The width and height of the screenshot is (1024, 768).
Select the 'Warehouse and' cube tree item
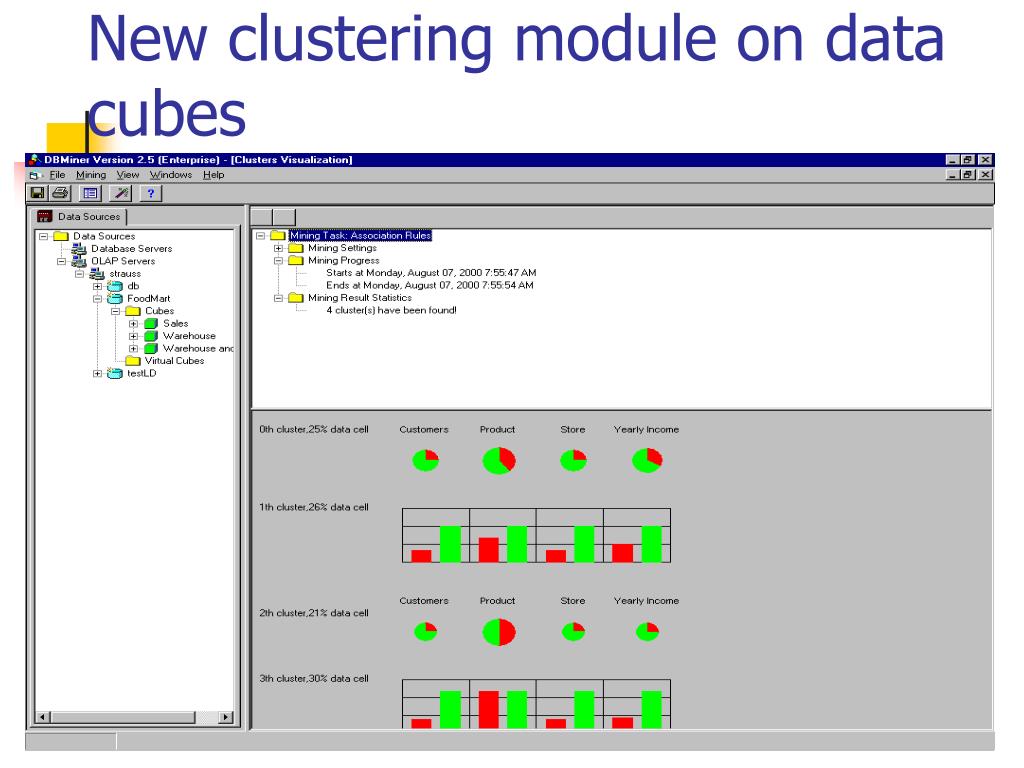(x=198, y=349)
